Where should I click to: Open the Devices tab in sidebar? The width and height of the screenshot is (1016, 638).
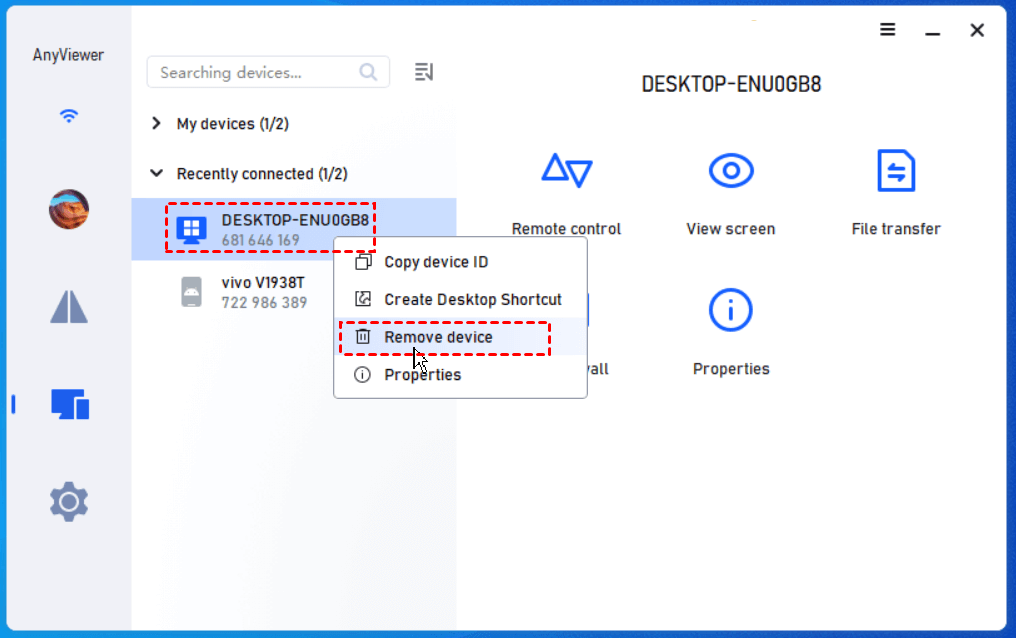[x=70, y=404]
